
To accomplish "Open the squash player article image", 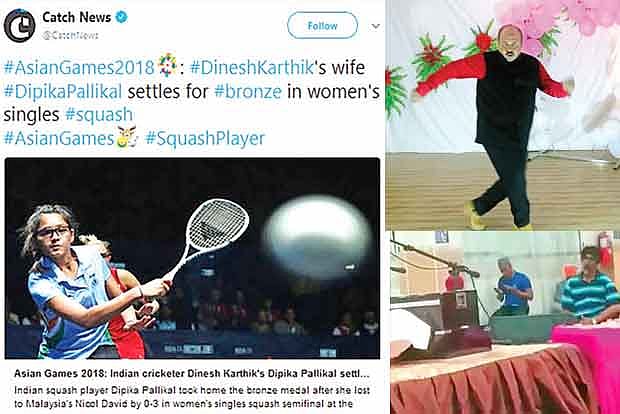I will [192, 258].
